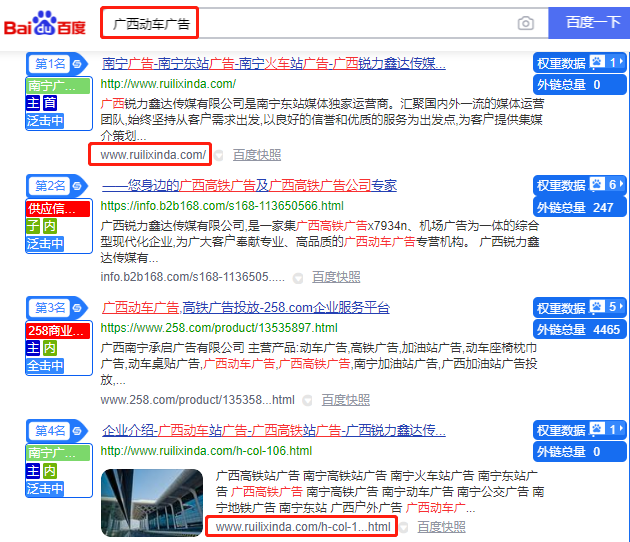Click the 外链总量 4465 button
The image size is (630, 542).
[x=580, y=330]
